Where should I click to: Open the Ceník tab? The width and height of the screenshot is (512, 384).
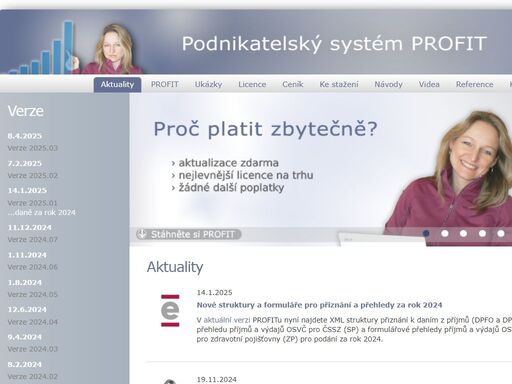[293, 85]
